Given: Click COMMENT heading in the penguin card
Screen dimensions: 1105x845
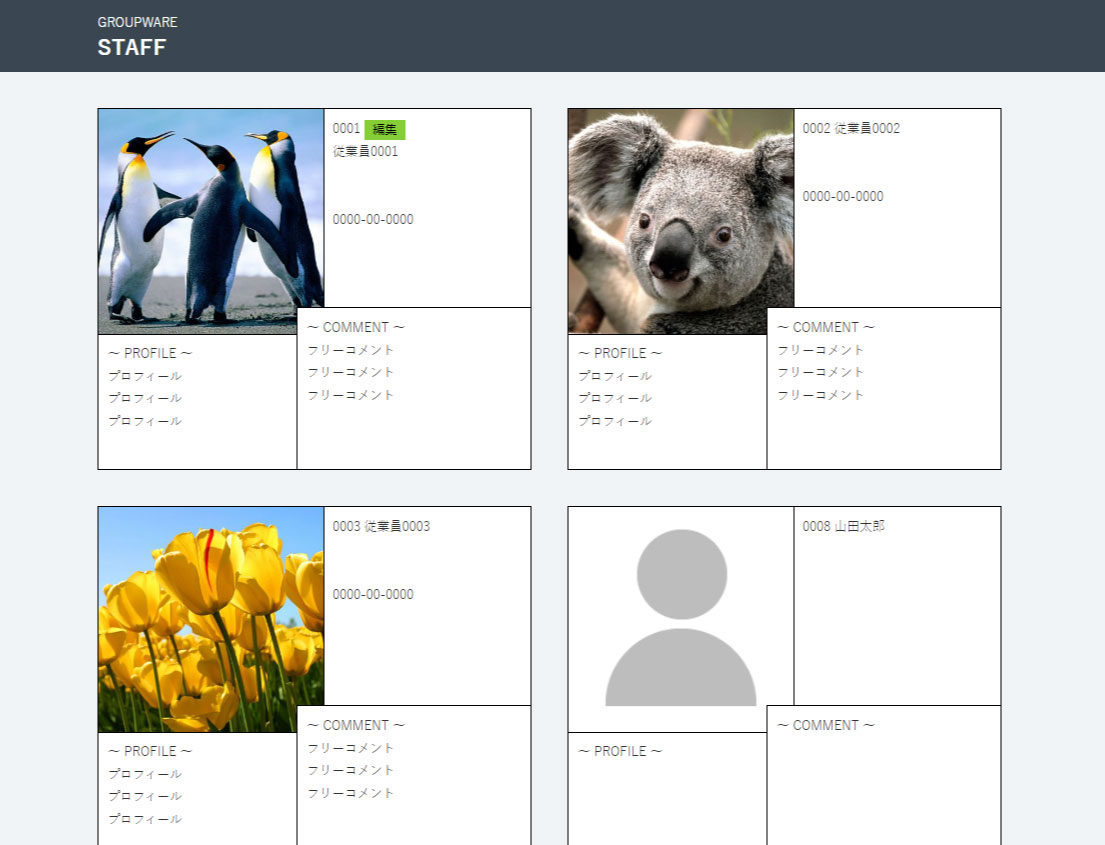Looking at the screenshot, I should (x=356, y=328).
